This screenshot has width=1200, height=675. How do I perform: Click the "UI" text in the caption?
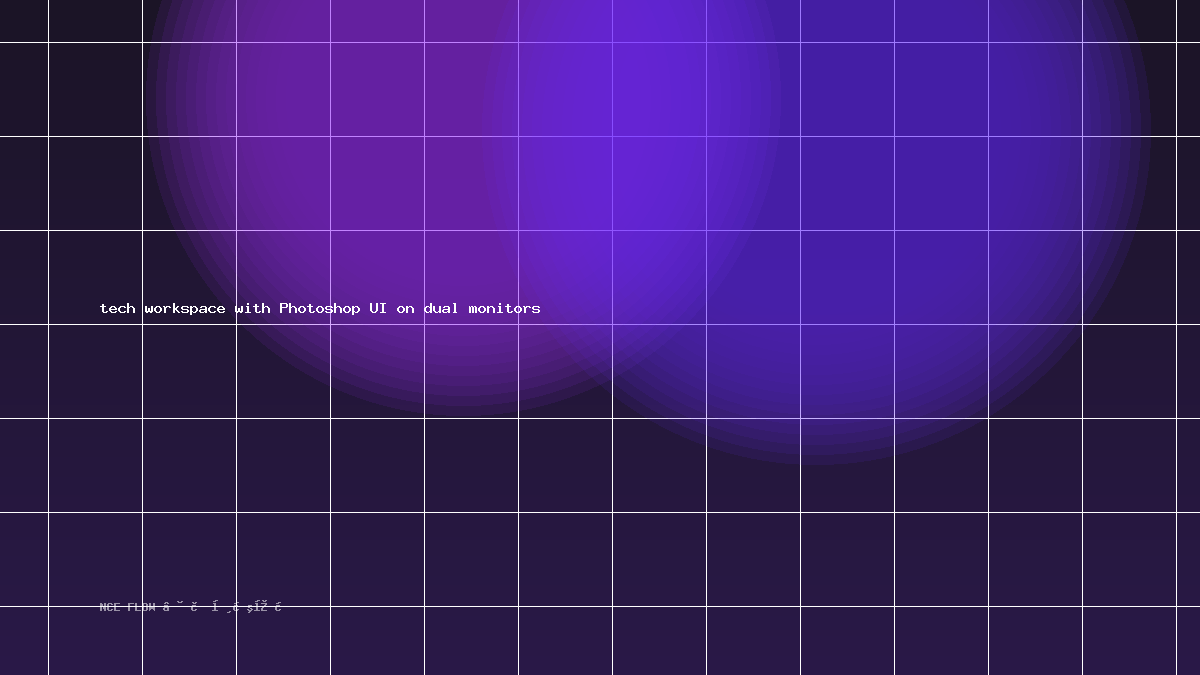[378, 308]
